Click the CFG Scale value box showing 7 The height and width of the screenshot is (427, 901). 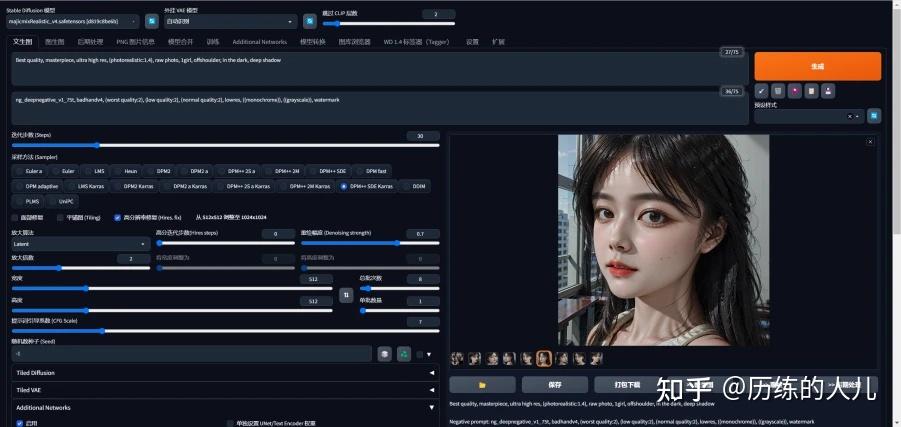coord(422,322)
